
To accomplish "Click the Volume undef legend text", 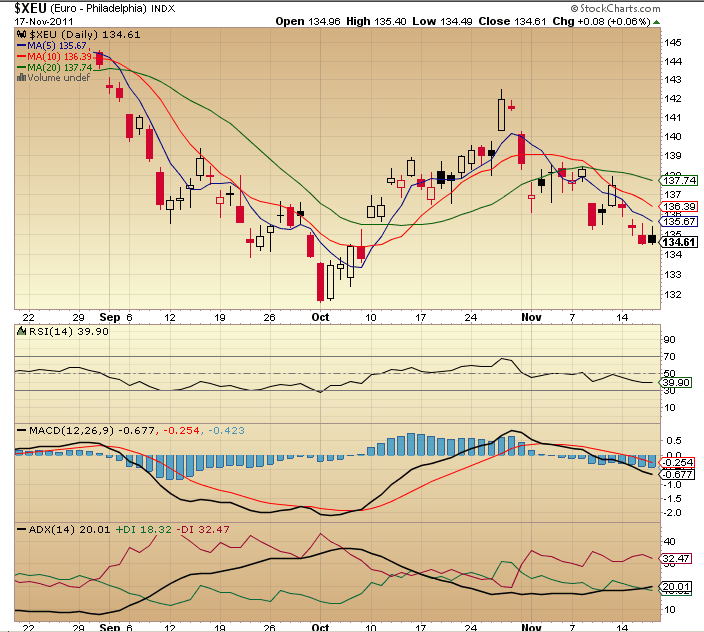I will (x=58, y=77).
